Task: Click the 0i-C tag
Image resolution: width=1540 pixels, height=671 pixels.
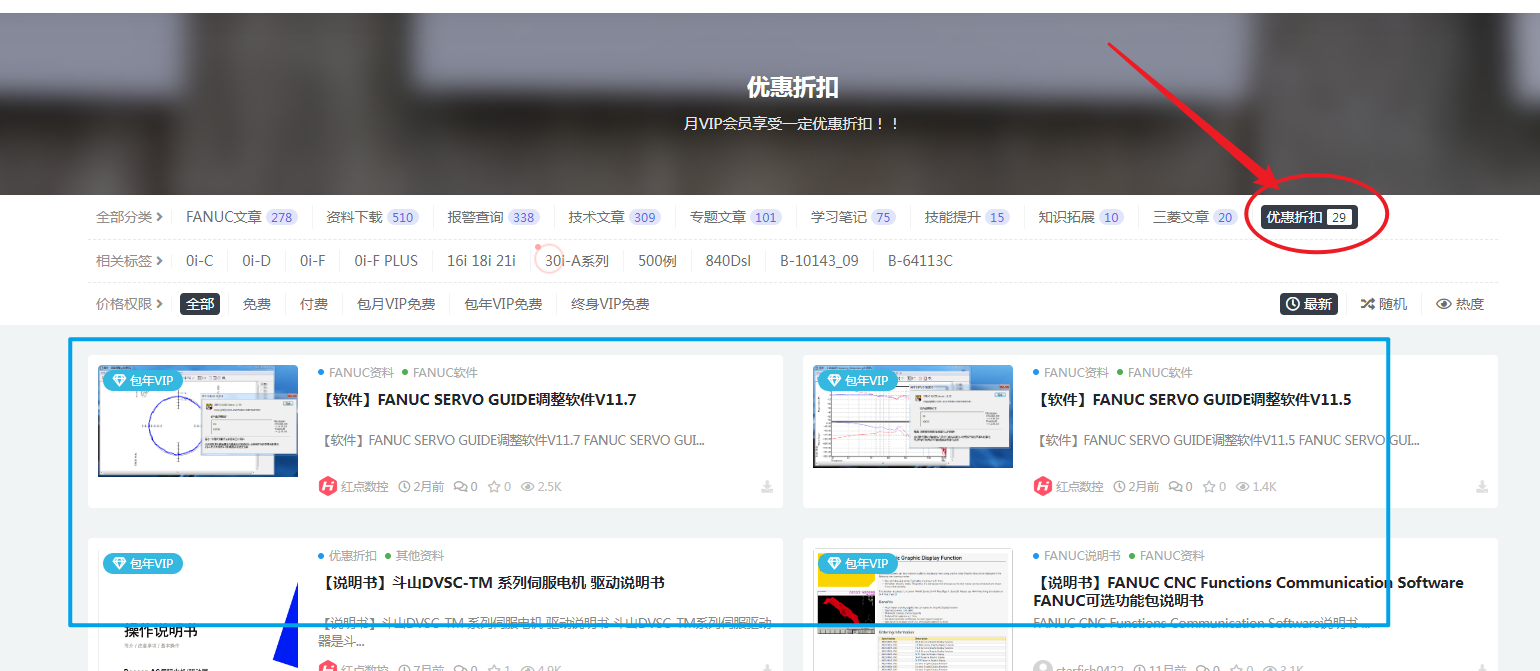Action: [x=199, y=261]
